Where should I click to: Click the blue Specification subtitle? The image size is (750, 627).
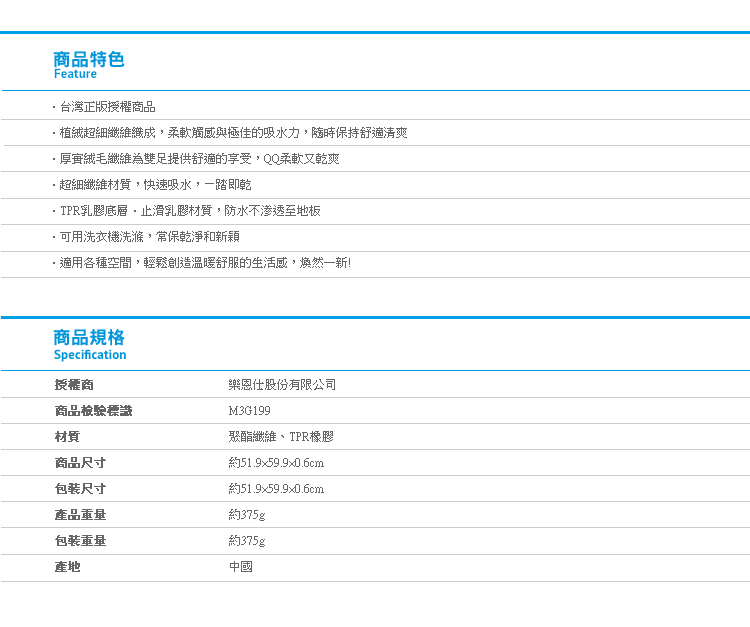pos(90,355)
